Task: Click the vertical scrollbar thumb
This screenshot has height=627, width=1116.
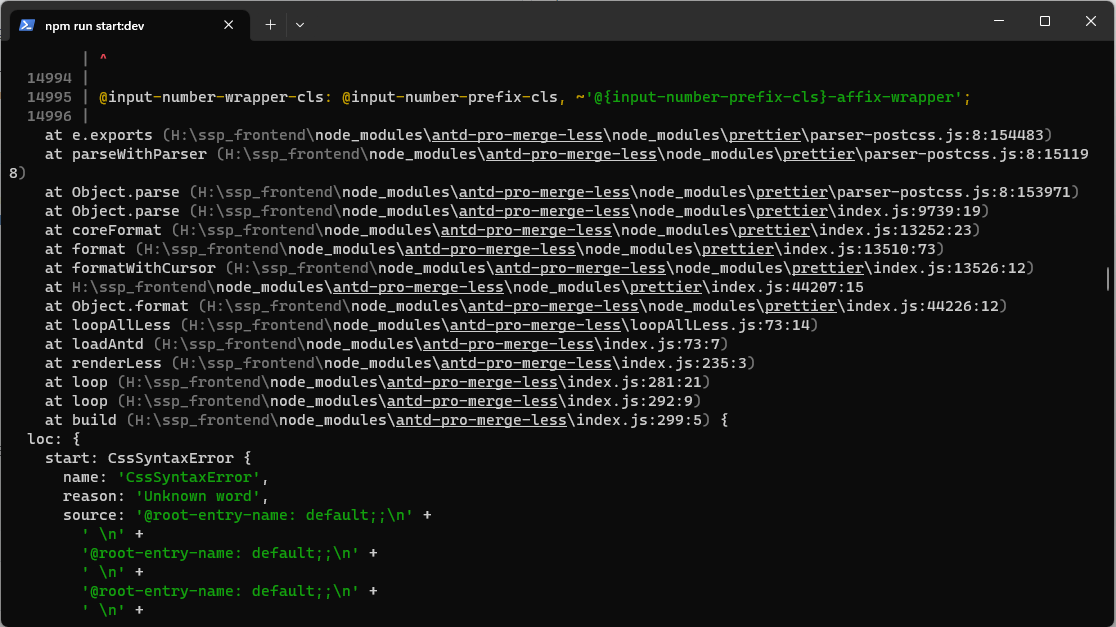Action: coord(1110,275)
